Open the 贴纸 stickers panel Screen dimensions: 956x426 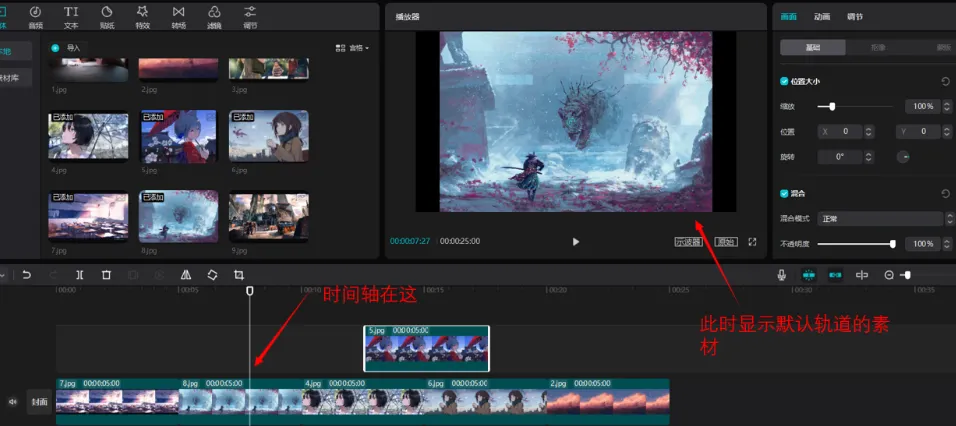[x=107, y=17]
